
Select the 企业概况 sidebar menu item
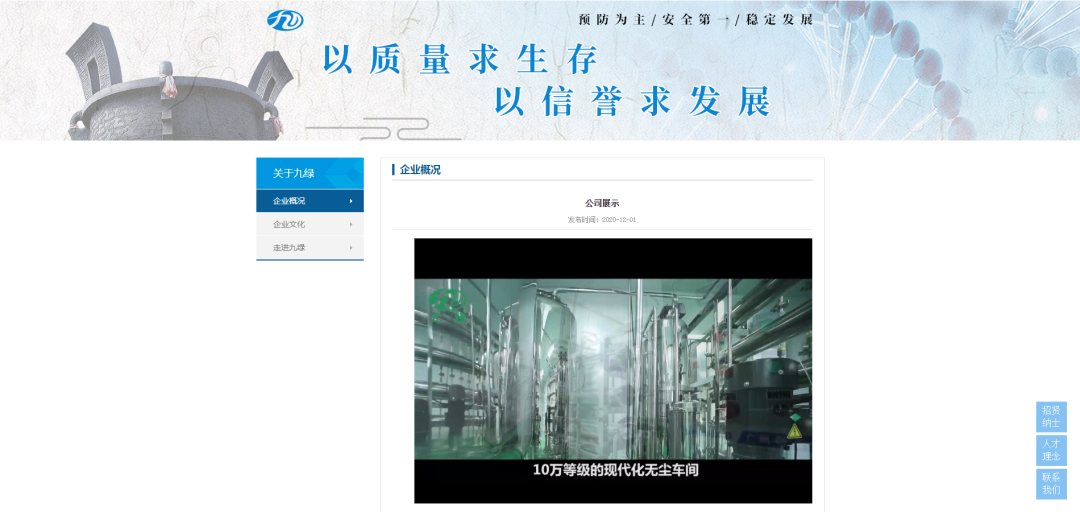[x=290, y=201]
